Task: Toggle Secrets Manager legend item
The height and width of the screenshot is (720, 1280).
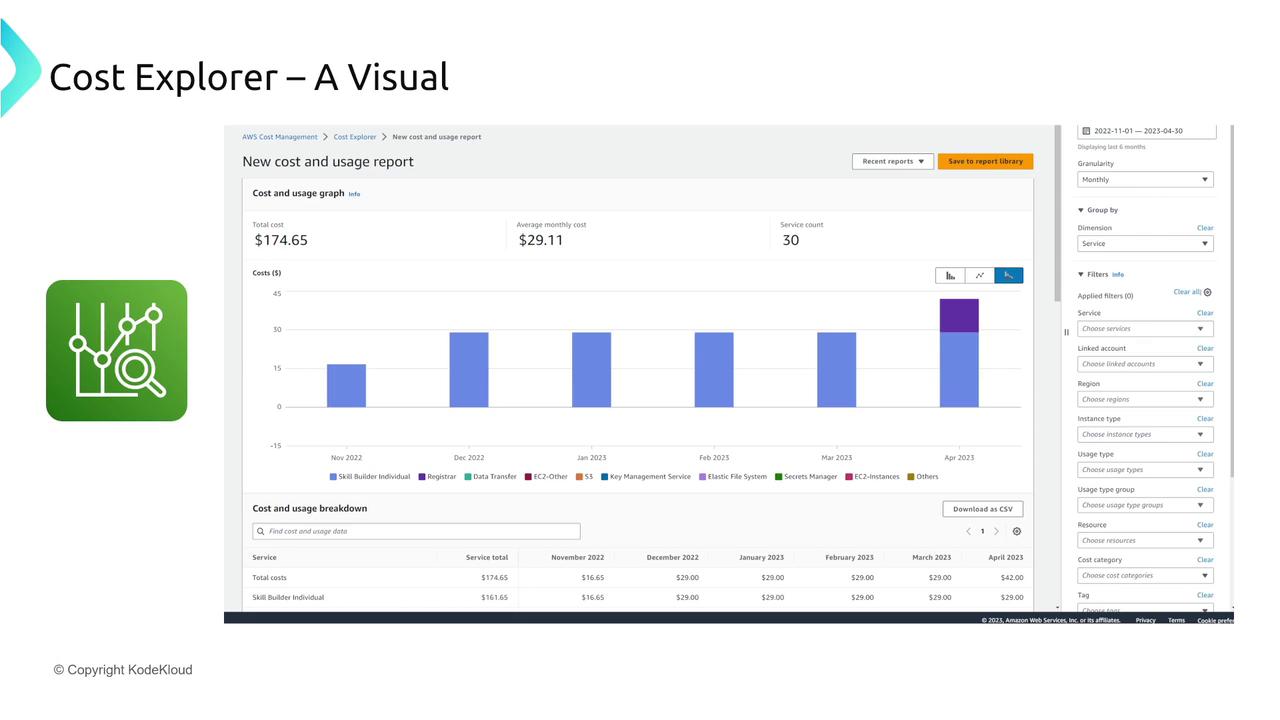Action: [x=806, y=477]
